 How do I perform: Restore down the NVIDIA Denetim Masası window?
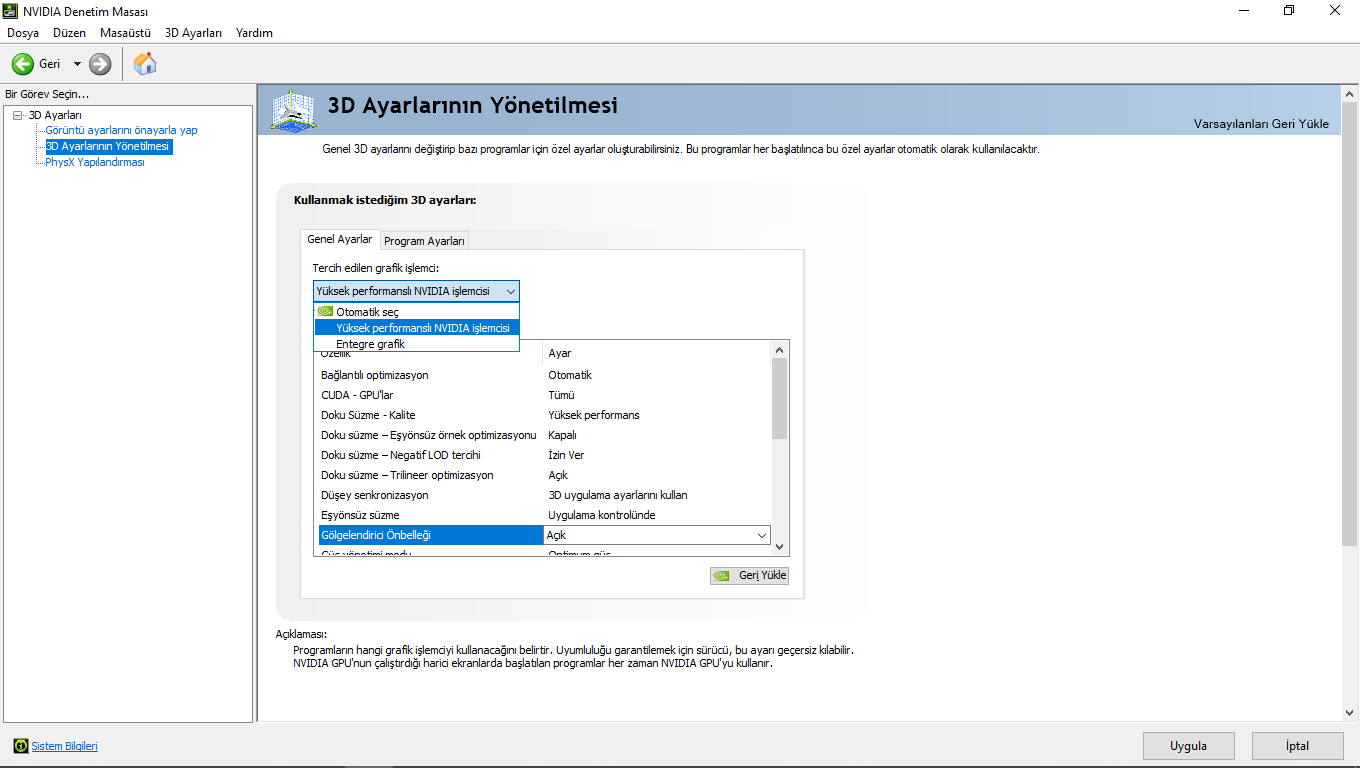(1289, 11)
